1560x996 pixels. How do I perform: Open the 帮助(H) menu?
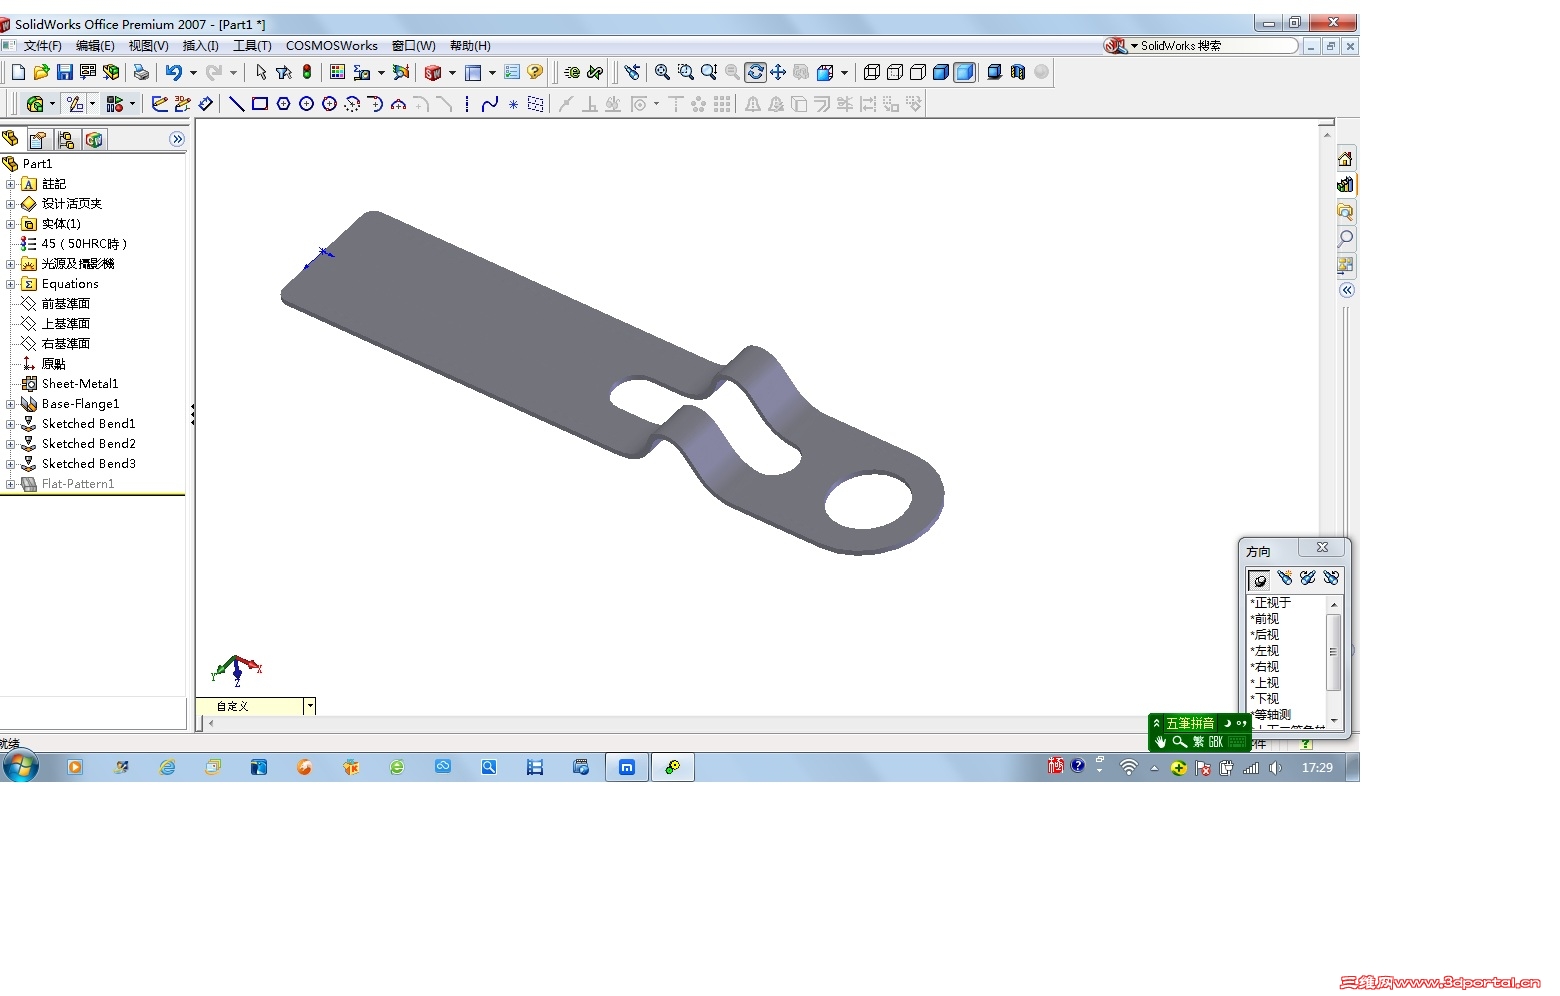[x=470, y=46]
